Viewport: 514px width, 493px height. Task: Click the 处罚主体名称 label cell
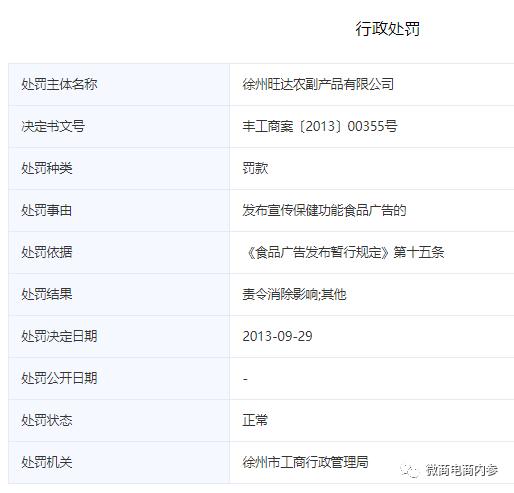pyautogui.click(x=119, y=84)
